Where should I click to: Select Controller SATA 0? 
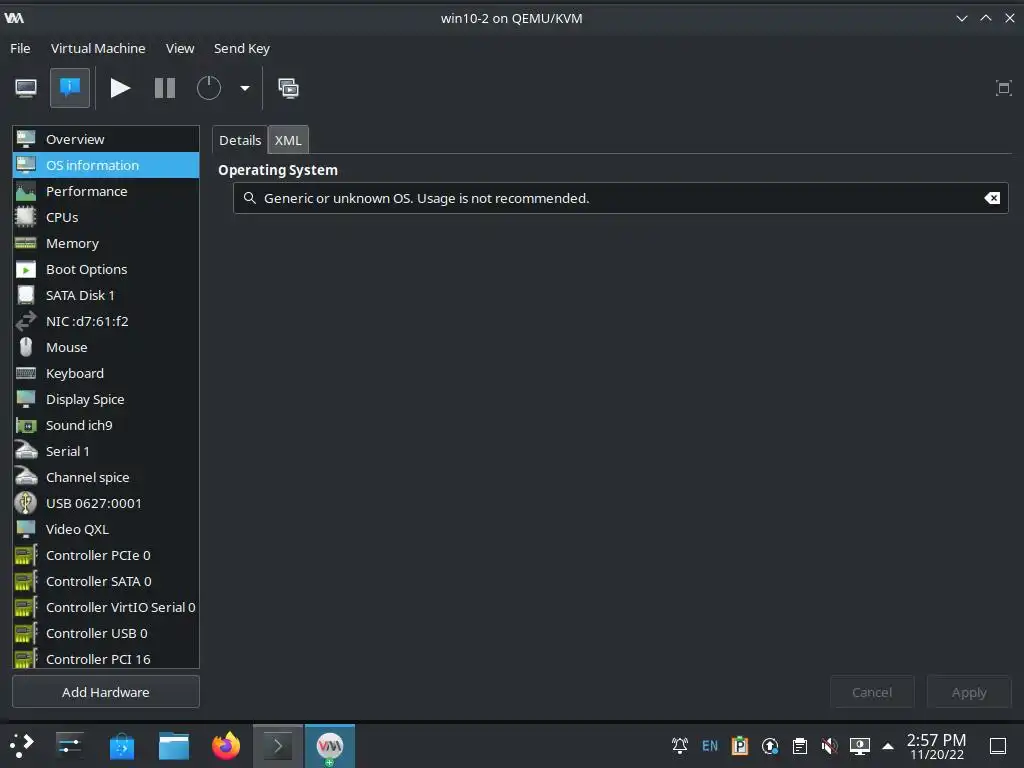[x=106, y=581]
